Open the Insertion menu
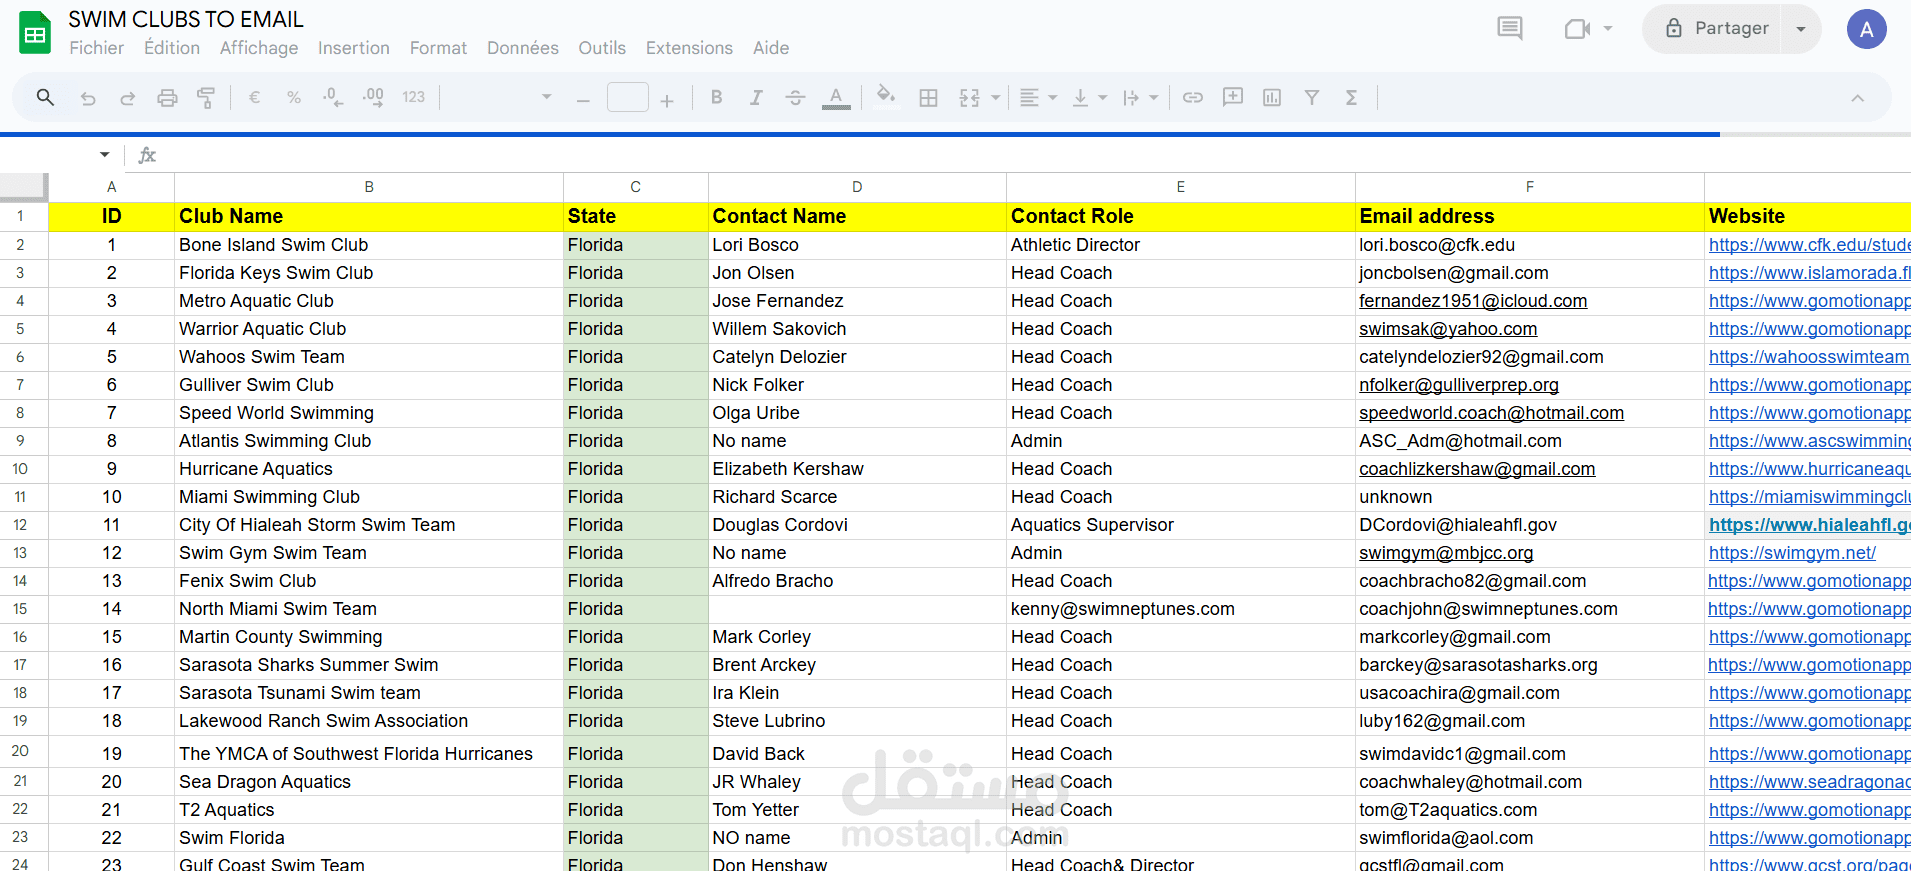 354,48
